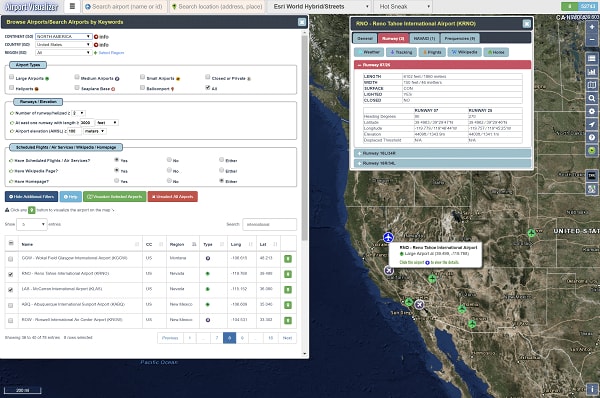The width and height of the screenshot is (600, 398).
Task: Open the magnifier search map tool
Action: click(592, 98)
